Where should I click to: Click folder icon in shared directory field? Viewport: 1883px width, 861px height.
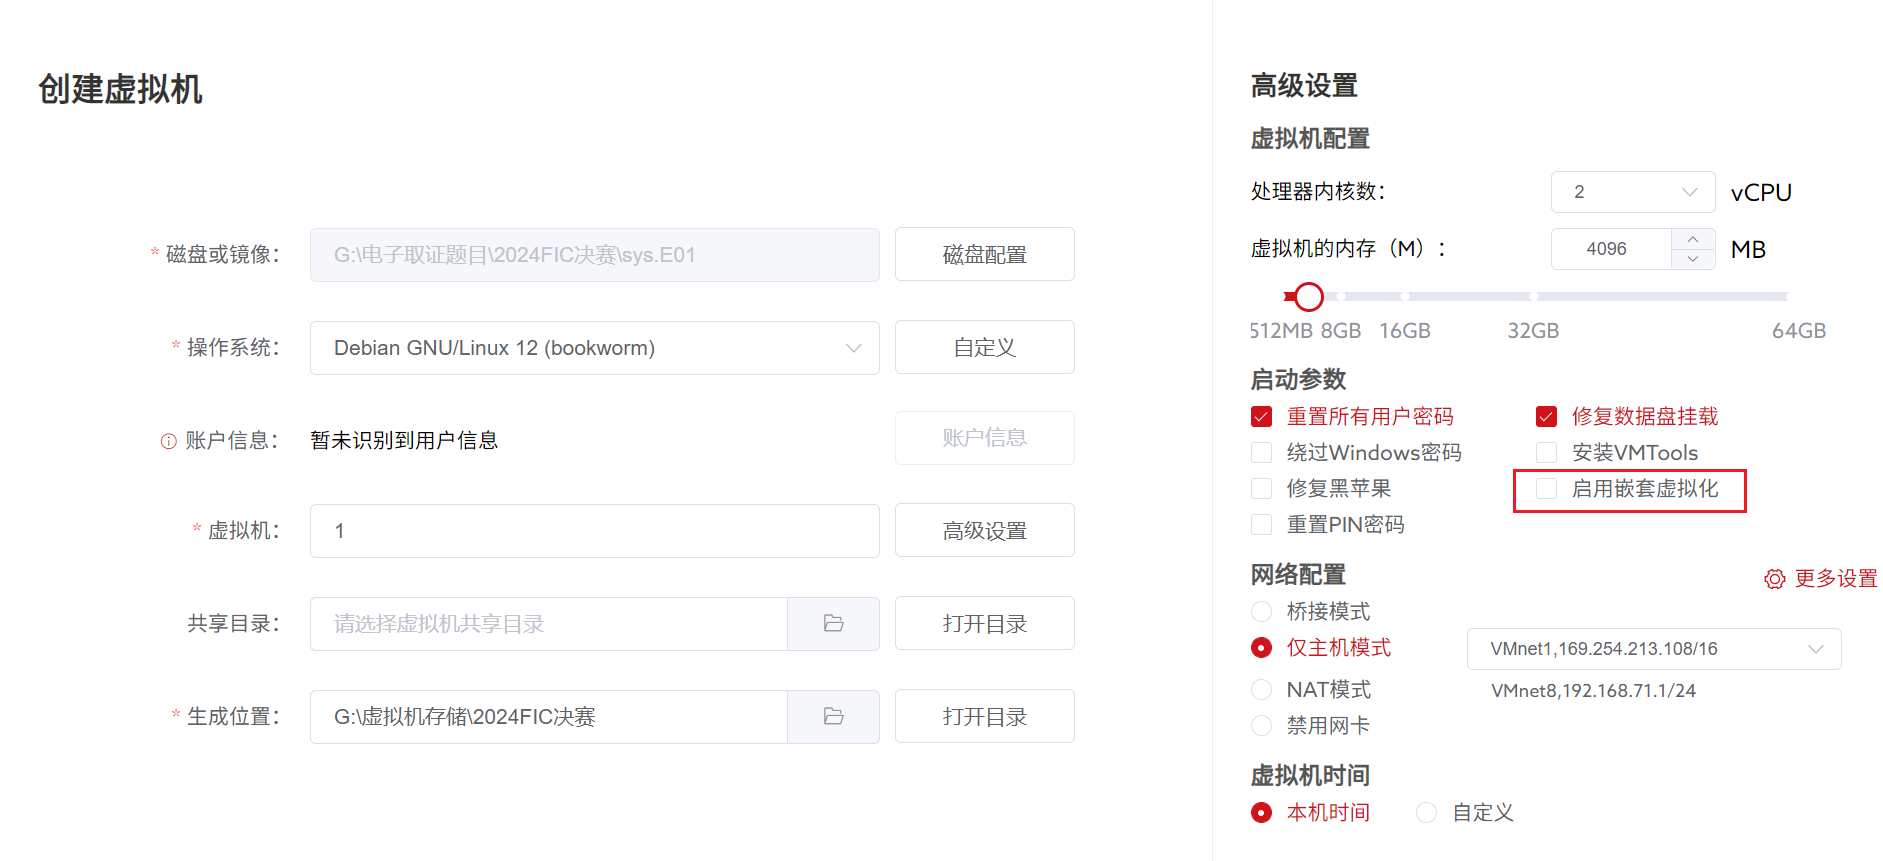point(833,624)
